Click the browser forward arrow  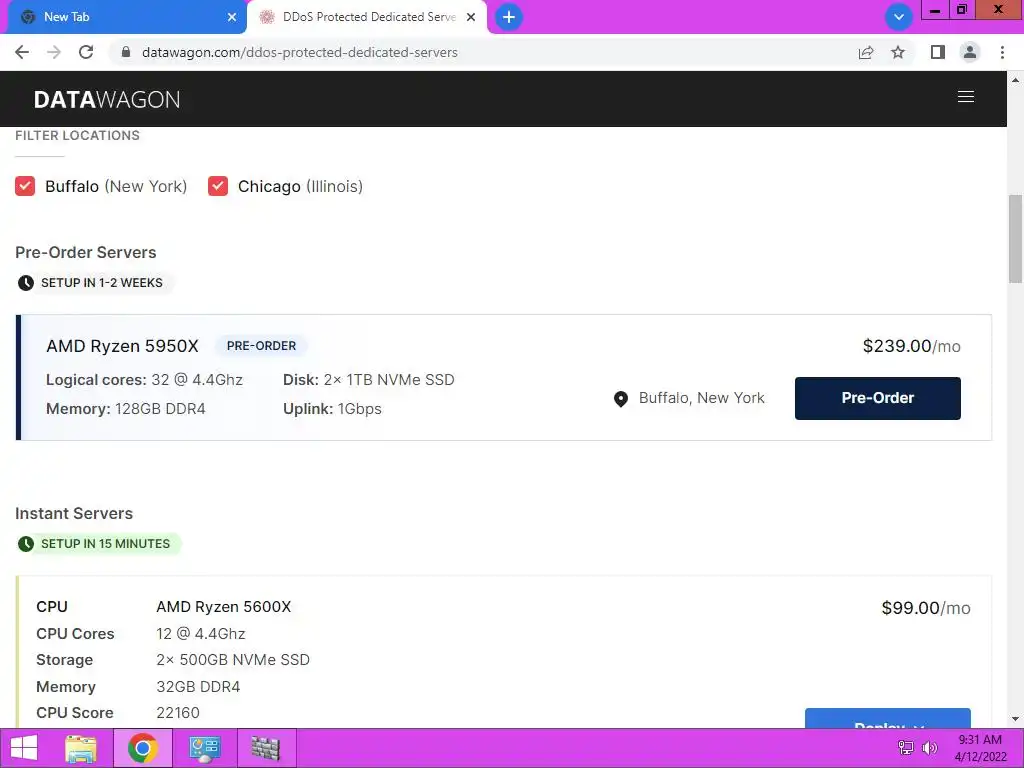pos(54,52)
